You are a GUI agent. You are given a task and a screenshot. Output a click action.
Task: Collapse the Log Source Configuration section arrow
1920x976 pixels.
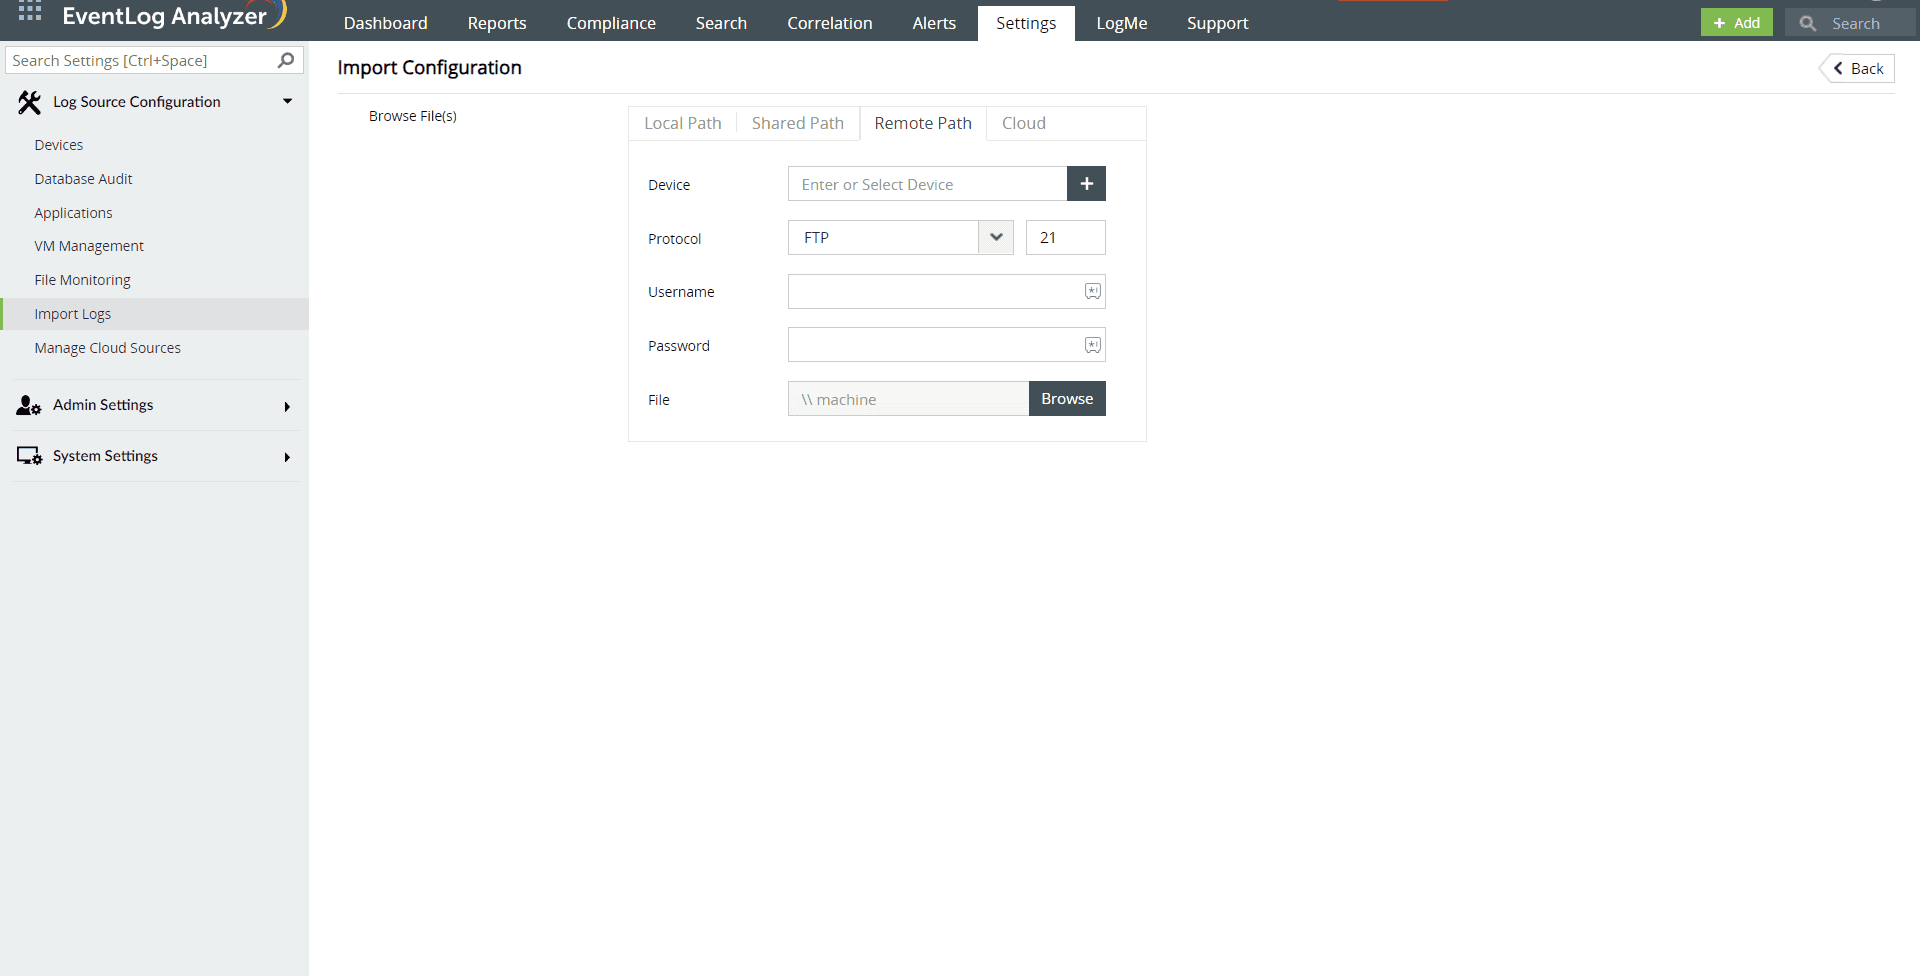(x=287, y=101)
